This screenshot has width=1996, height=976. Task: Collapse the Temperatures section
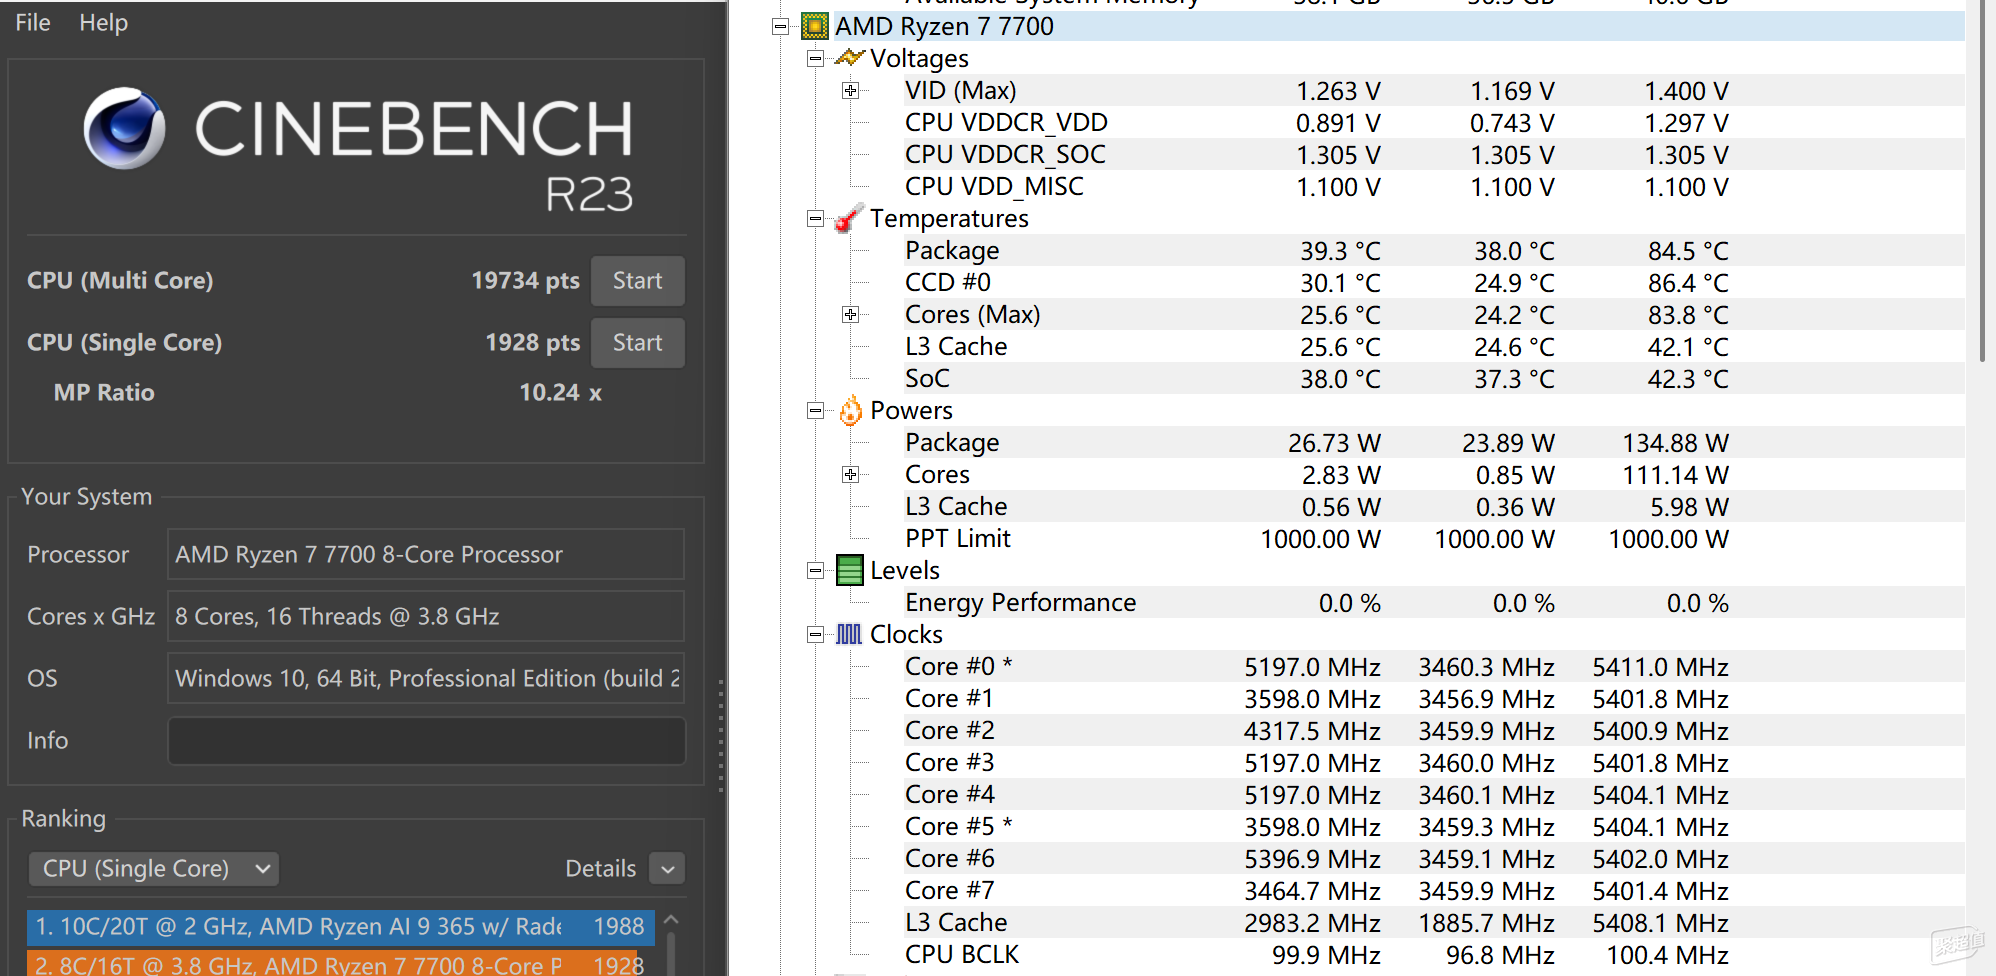point(815,219)
